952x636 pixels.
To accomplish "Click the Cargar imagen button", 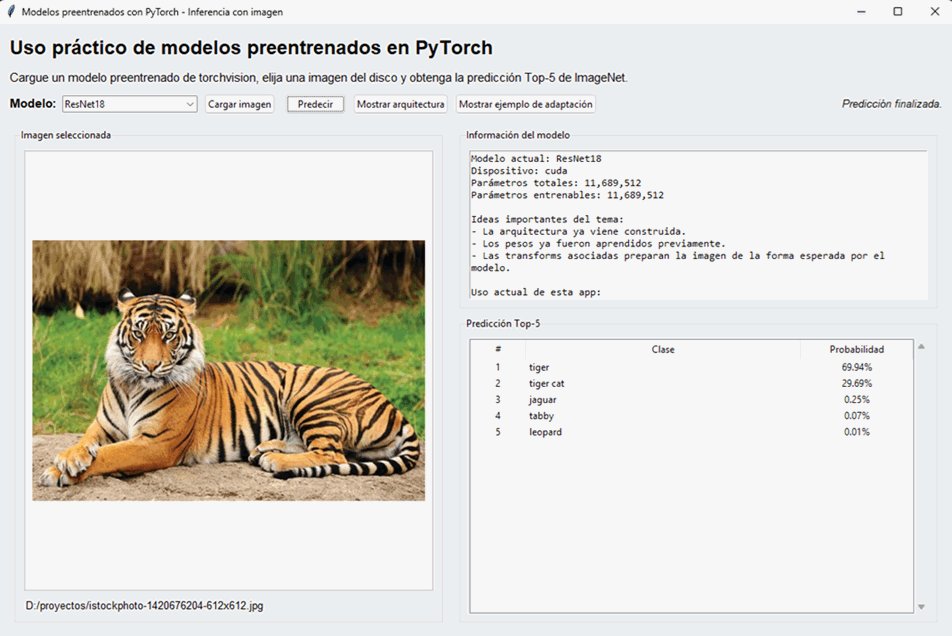I will click(x=239, y=103).
